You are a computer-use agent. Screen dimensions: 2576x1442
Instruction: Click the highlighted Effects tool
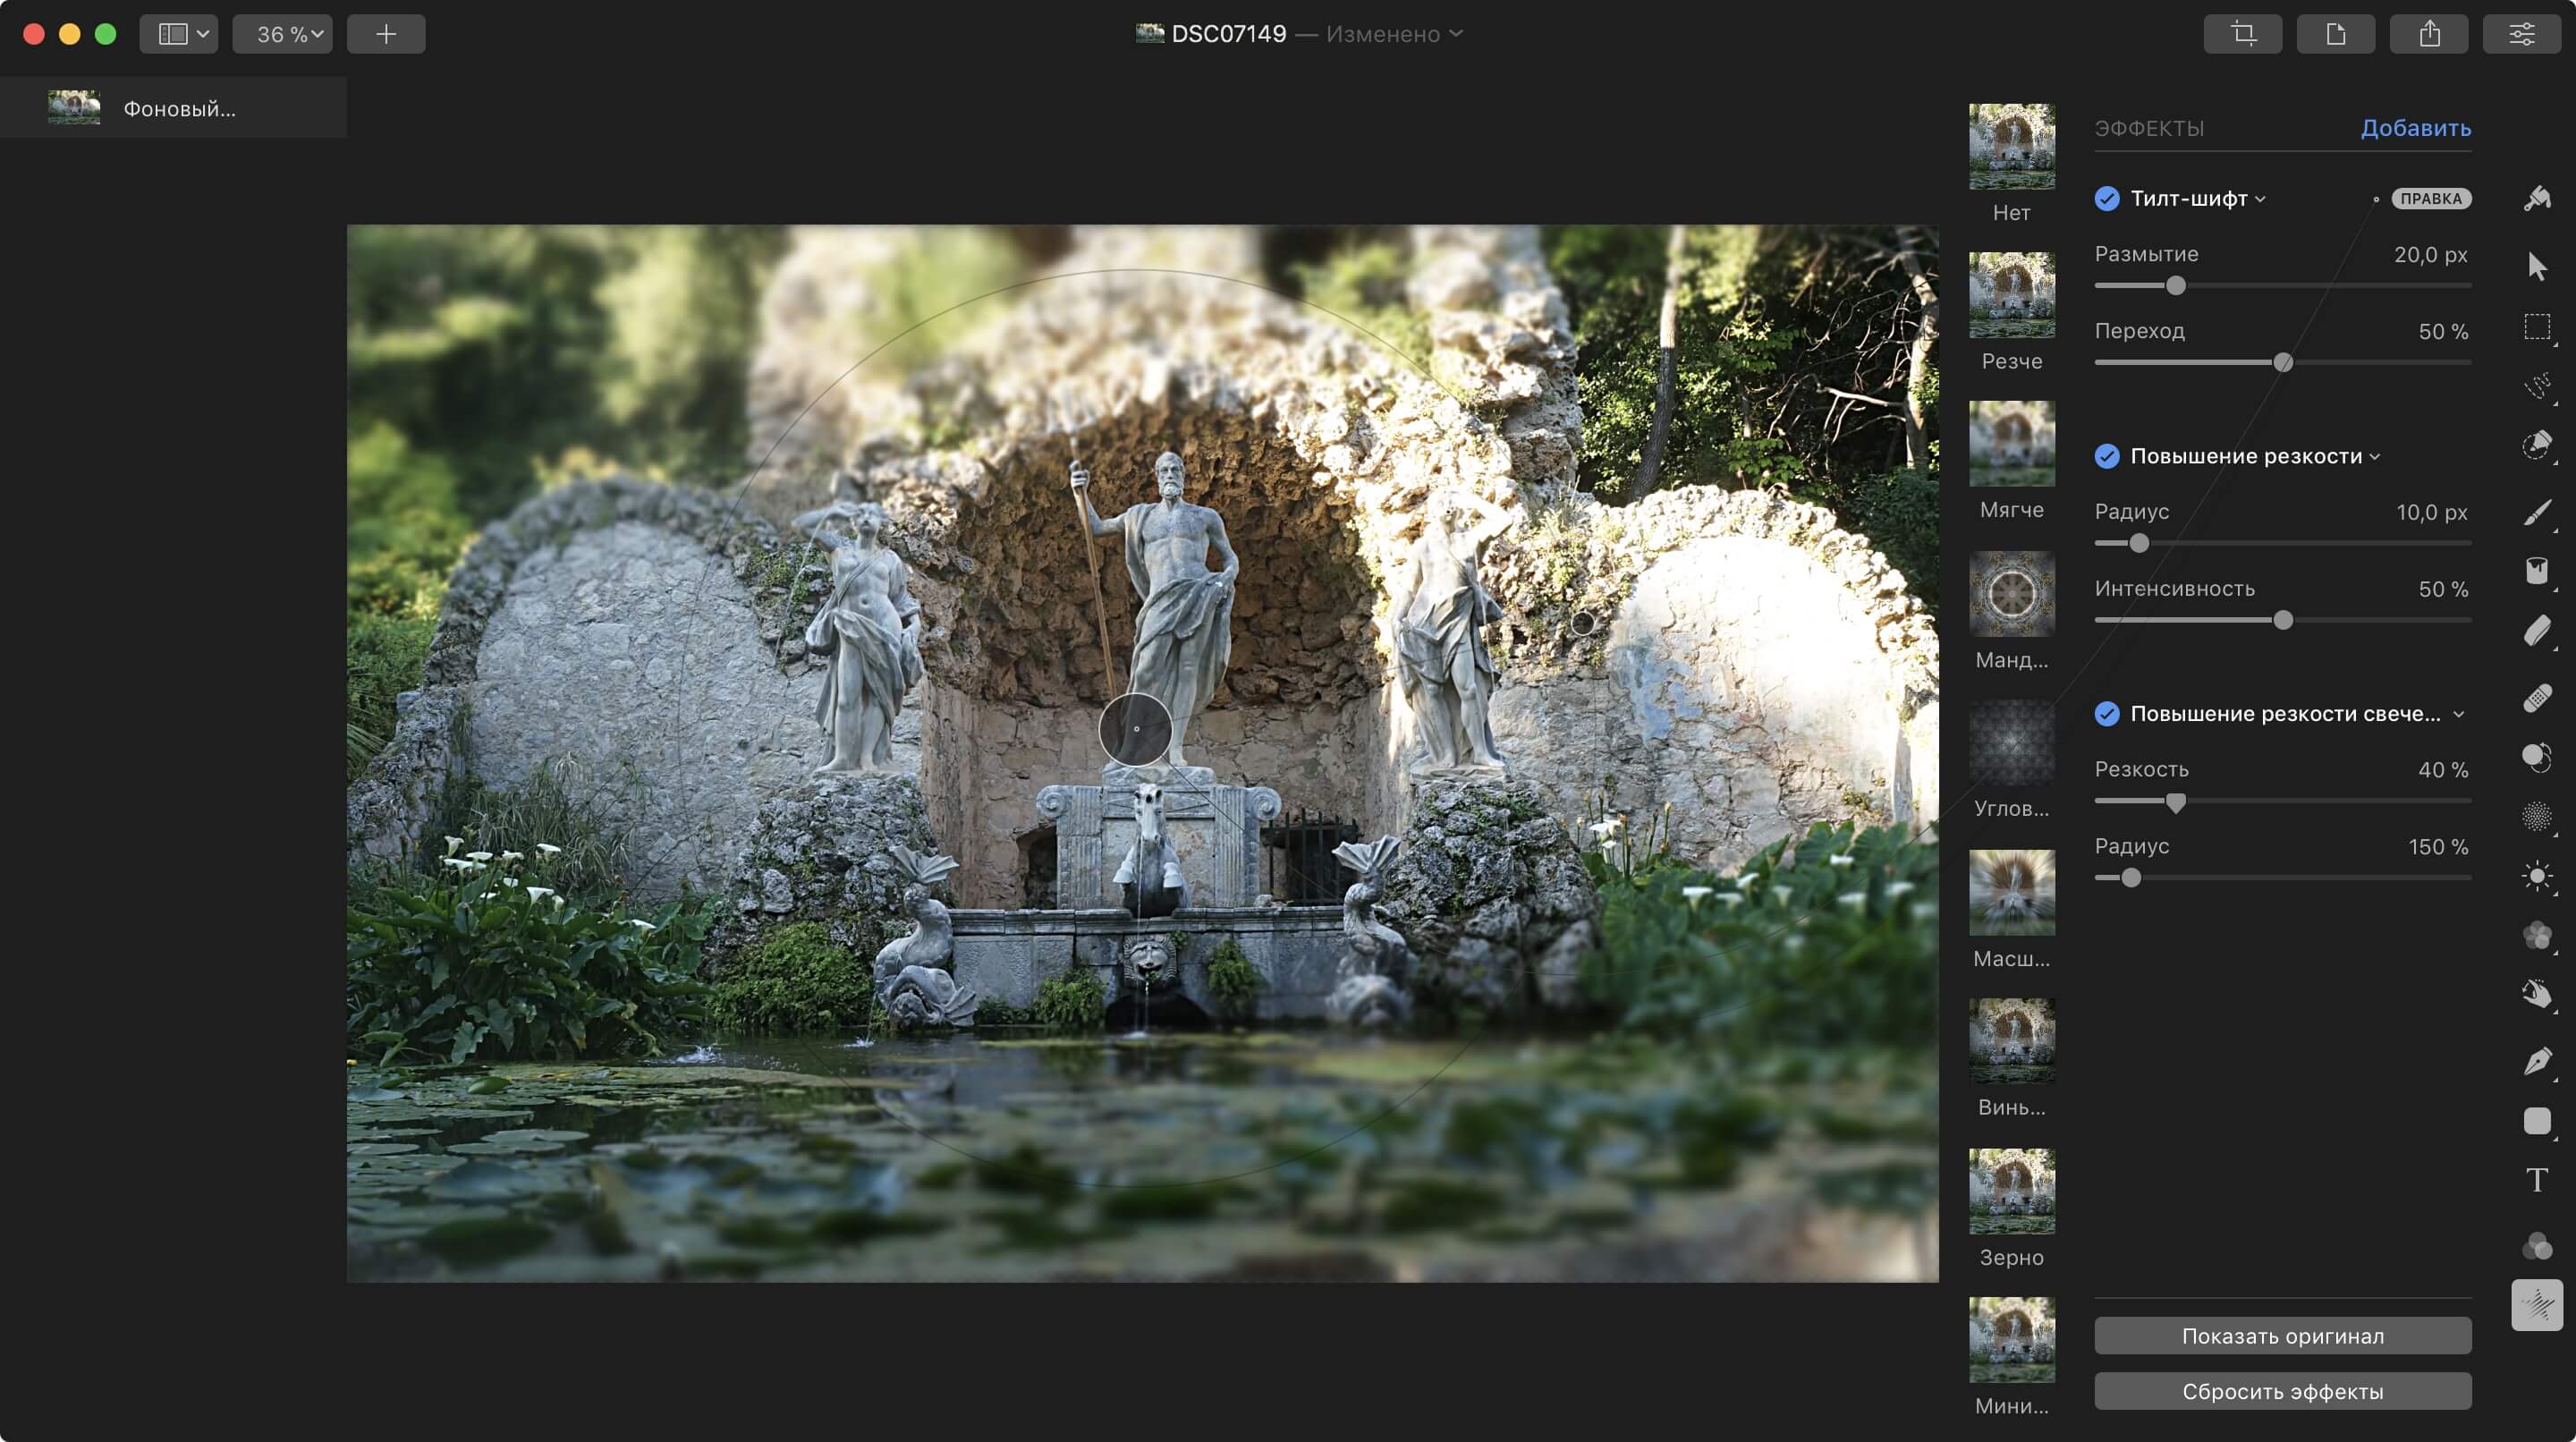pos(2537,1305)
